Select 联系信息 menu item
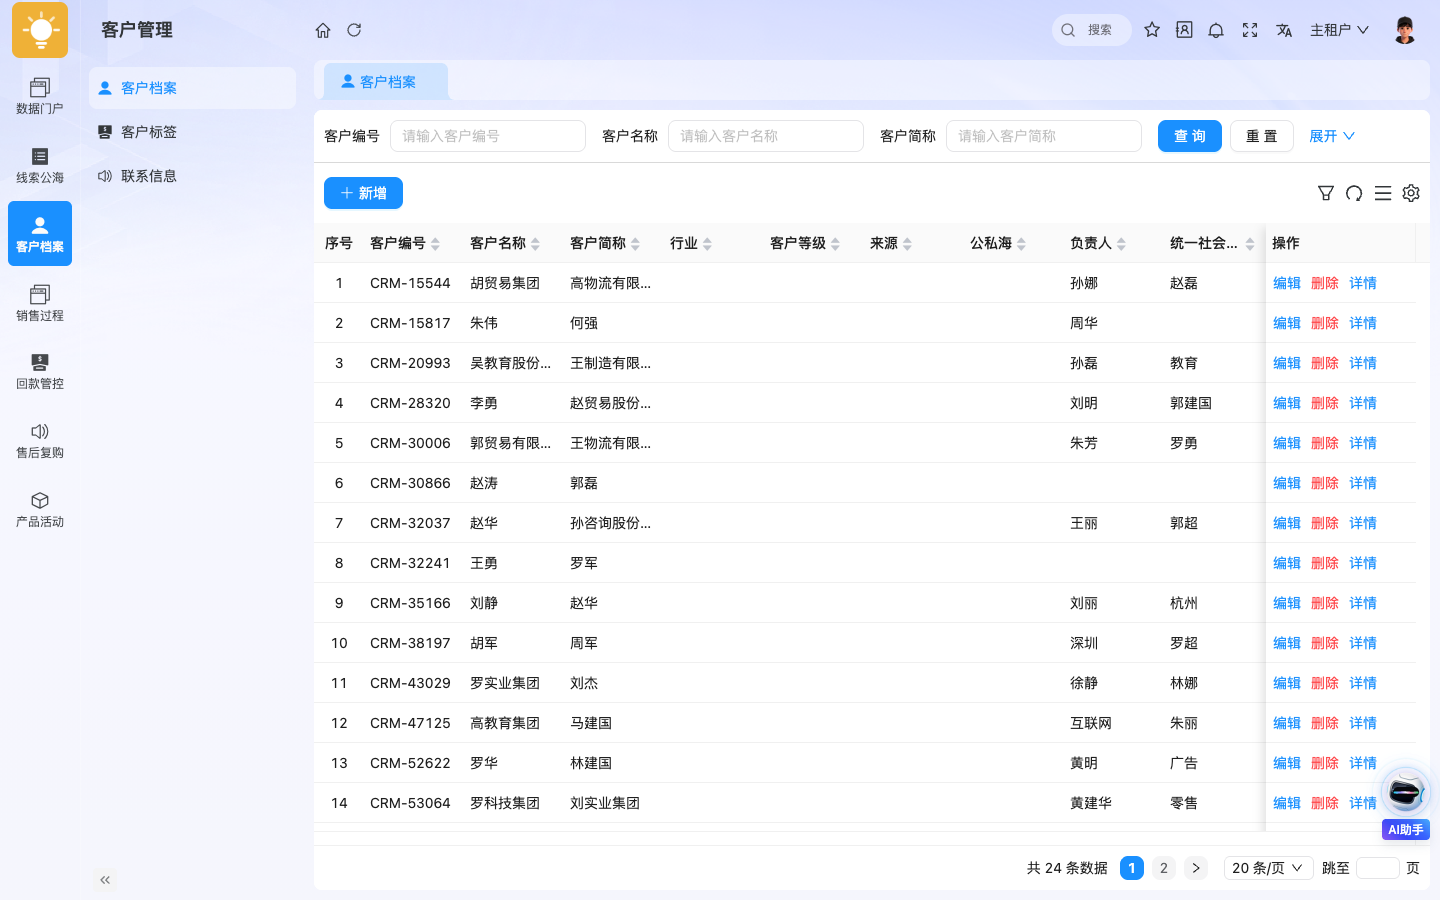The height and width of the screenshot is (900, 1440). click(192, 176)
